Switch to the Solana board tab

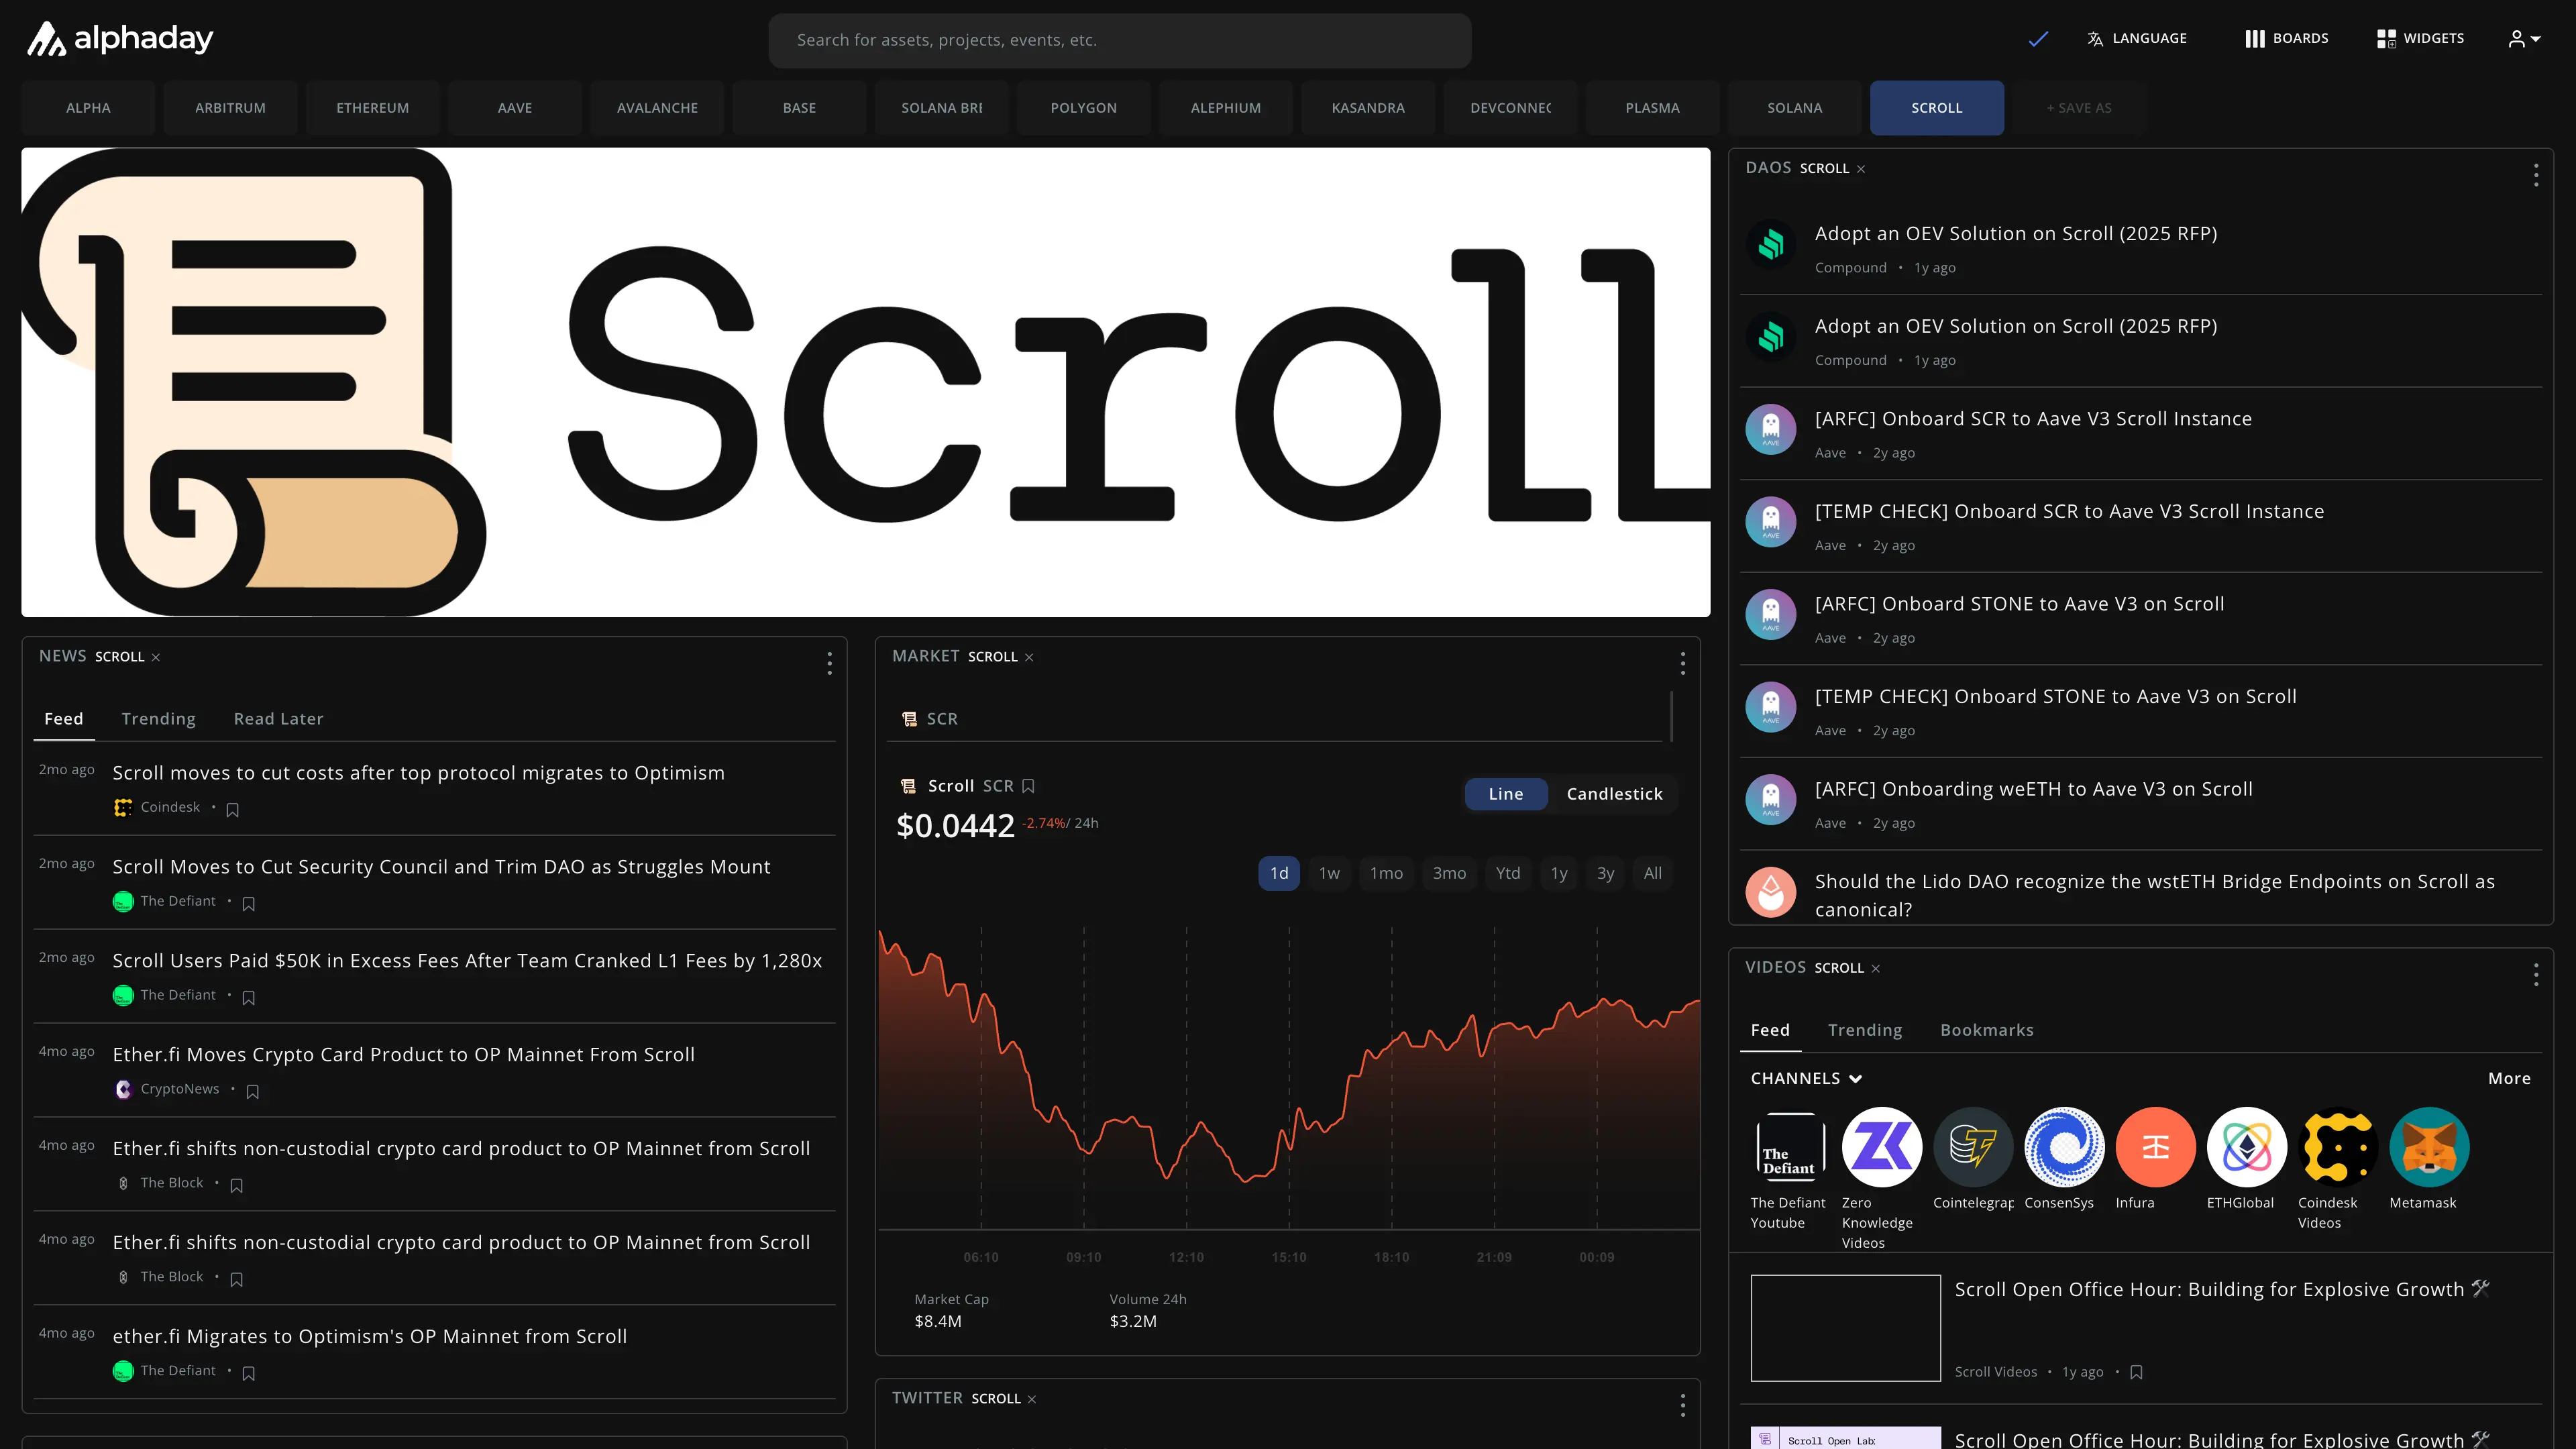click(1794, 108)
